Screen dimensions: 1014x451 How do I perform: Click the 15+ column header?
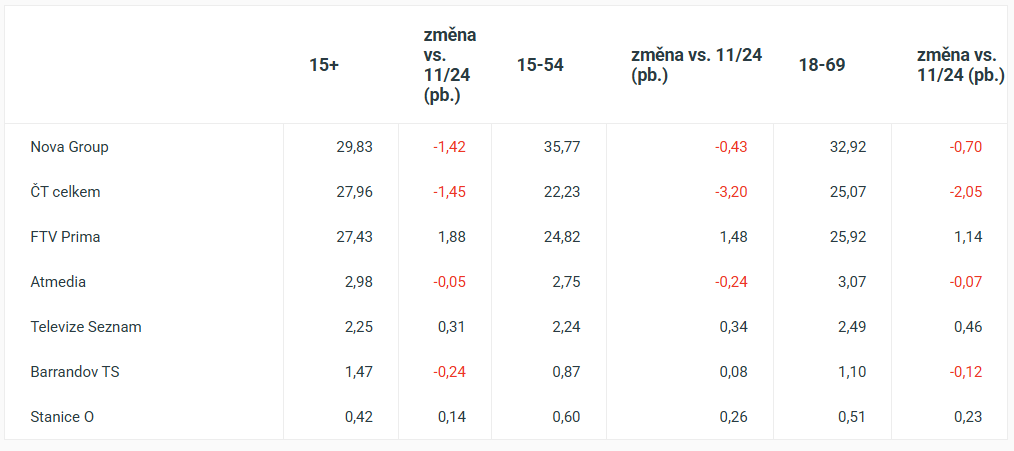(324, 65)
